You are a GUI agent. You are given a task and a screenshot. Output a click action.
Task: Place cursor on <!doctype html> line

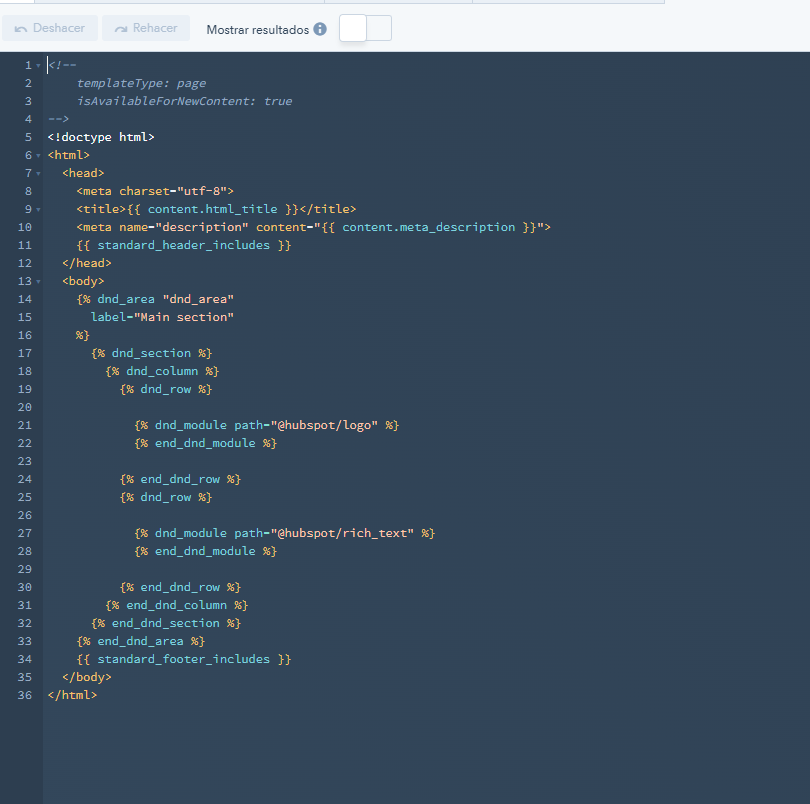coord(101,137)
